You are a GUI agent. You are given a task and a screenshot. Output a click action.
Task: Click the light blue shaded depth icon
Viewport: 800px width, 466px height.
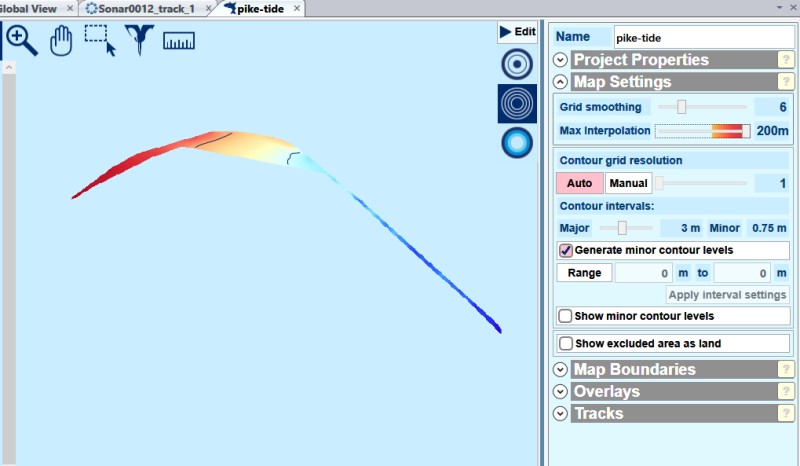(x=517, y=144)
